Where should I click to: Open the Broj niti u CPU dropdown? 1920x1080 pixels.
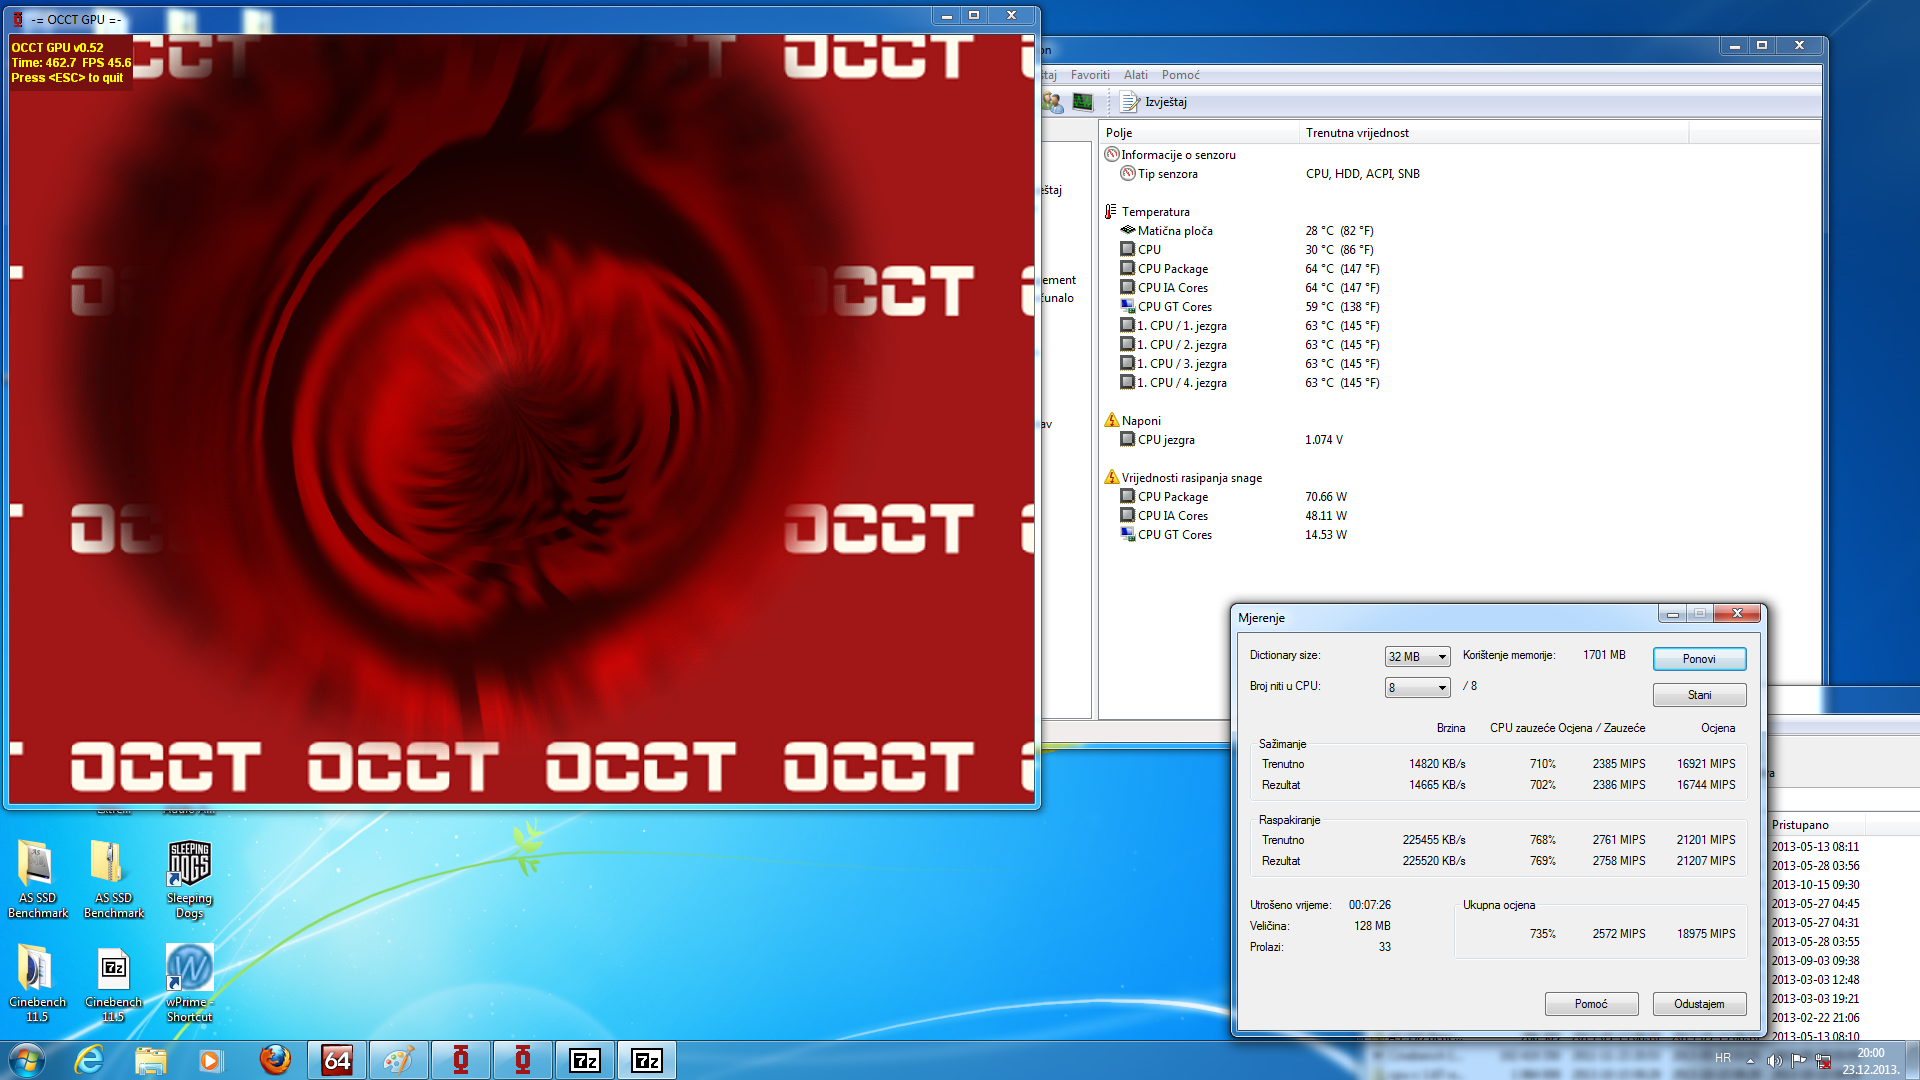click(1417, 688)
